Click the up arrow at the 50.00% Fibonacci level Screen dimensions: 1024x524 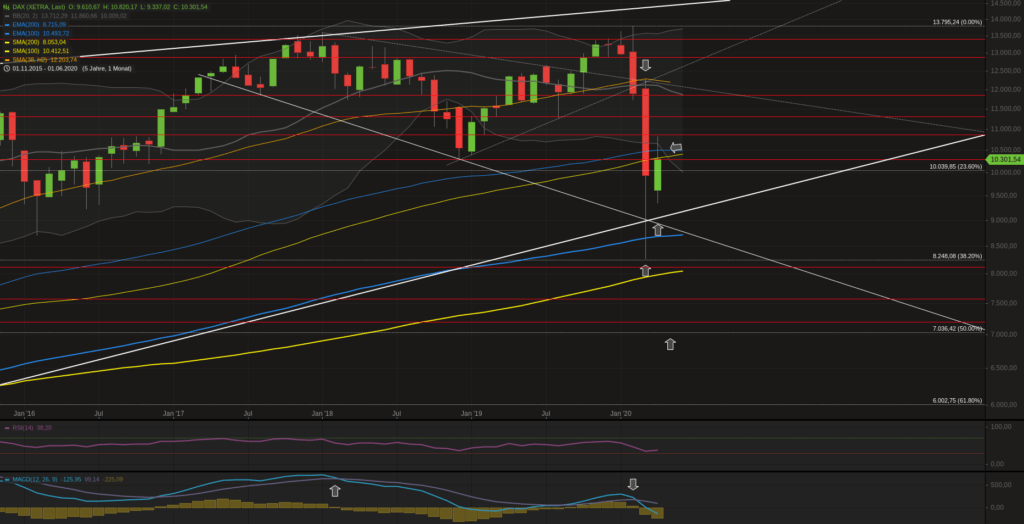(670, 344)
